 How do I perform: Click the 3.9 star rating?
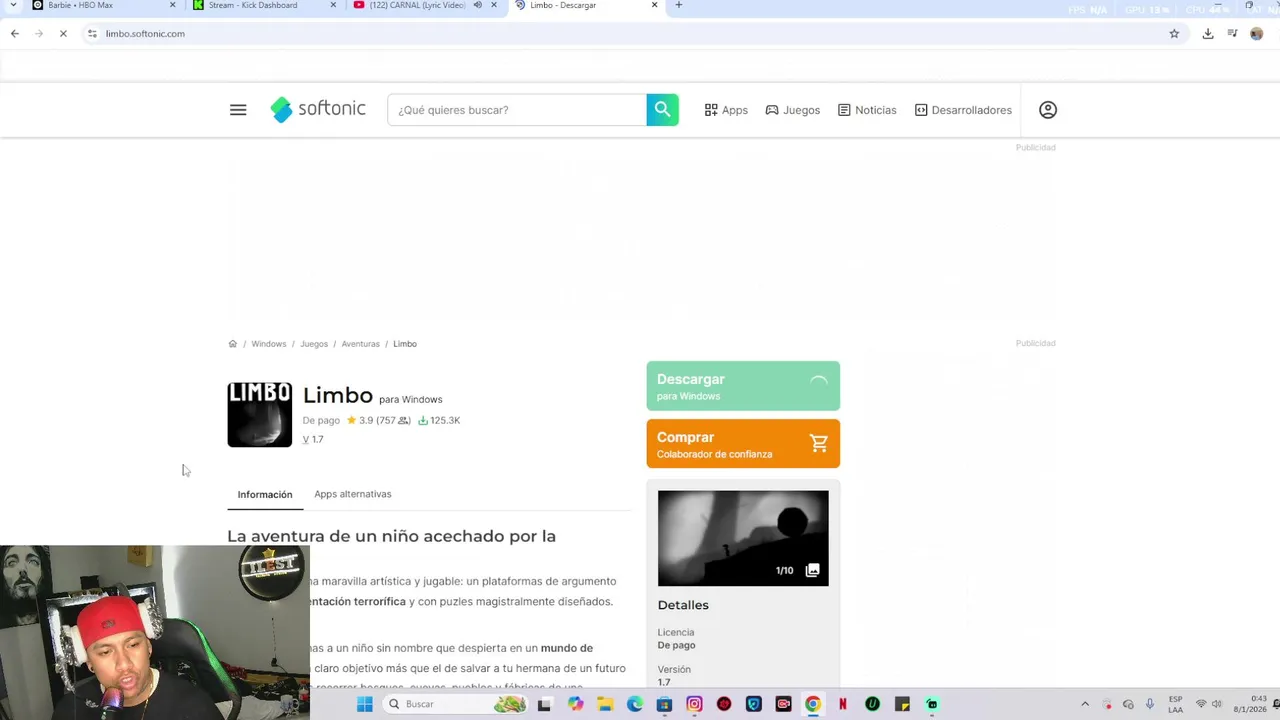tap(378, 421)
